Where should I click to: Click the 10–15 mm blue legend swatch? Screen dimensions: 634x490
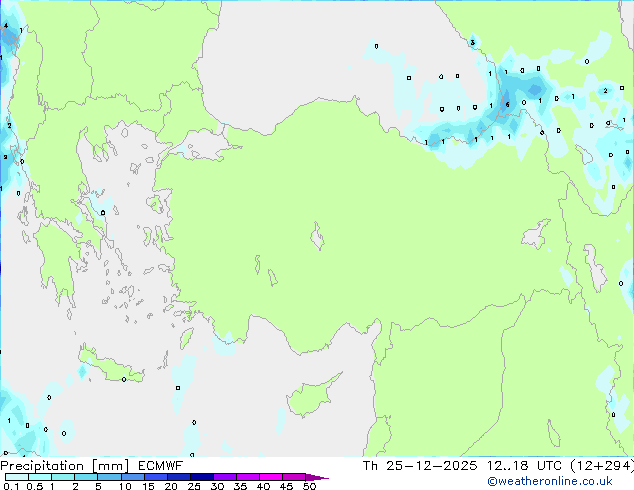(132, 477)
